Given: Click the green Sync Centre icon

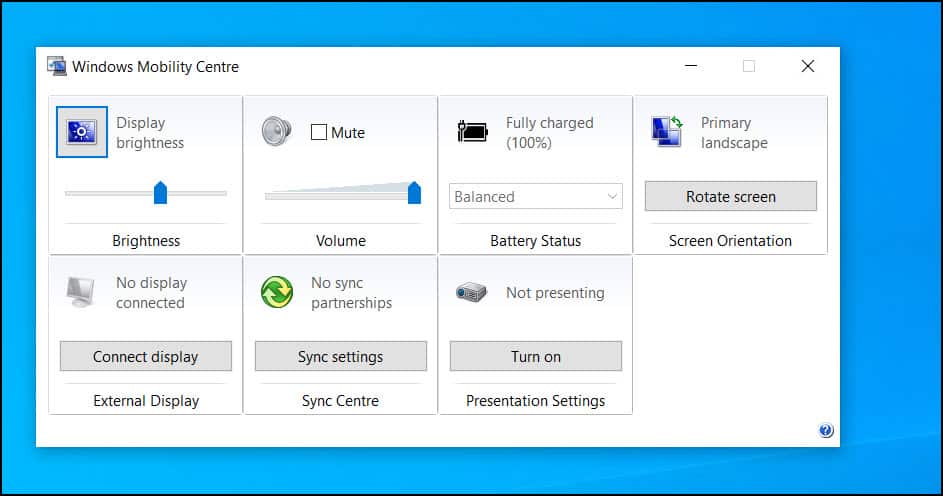Looking at the screenshot, I should [x=277, y=292].
